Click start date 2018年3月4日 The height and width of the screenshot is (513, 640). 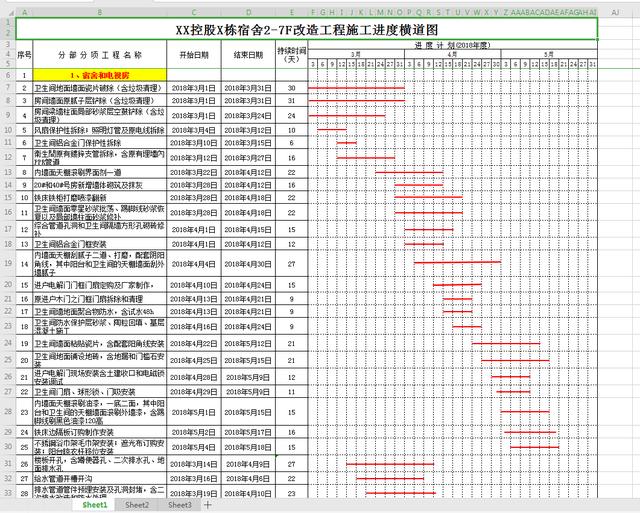pos(194,130)
